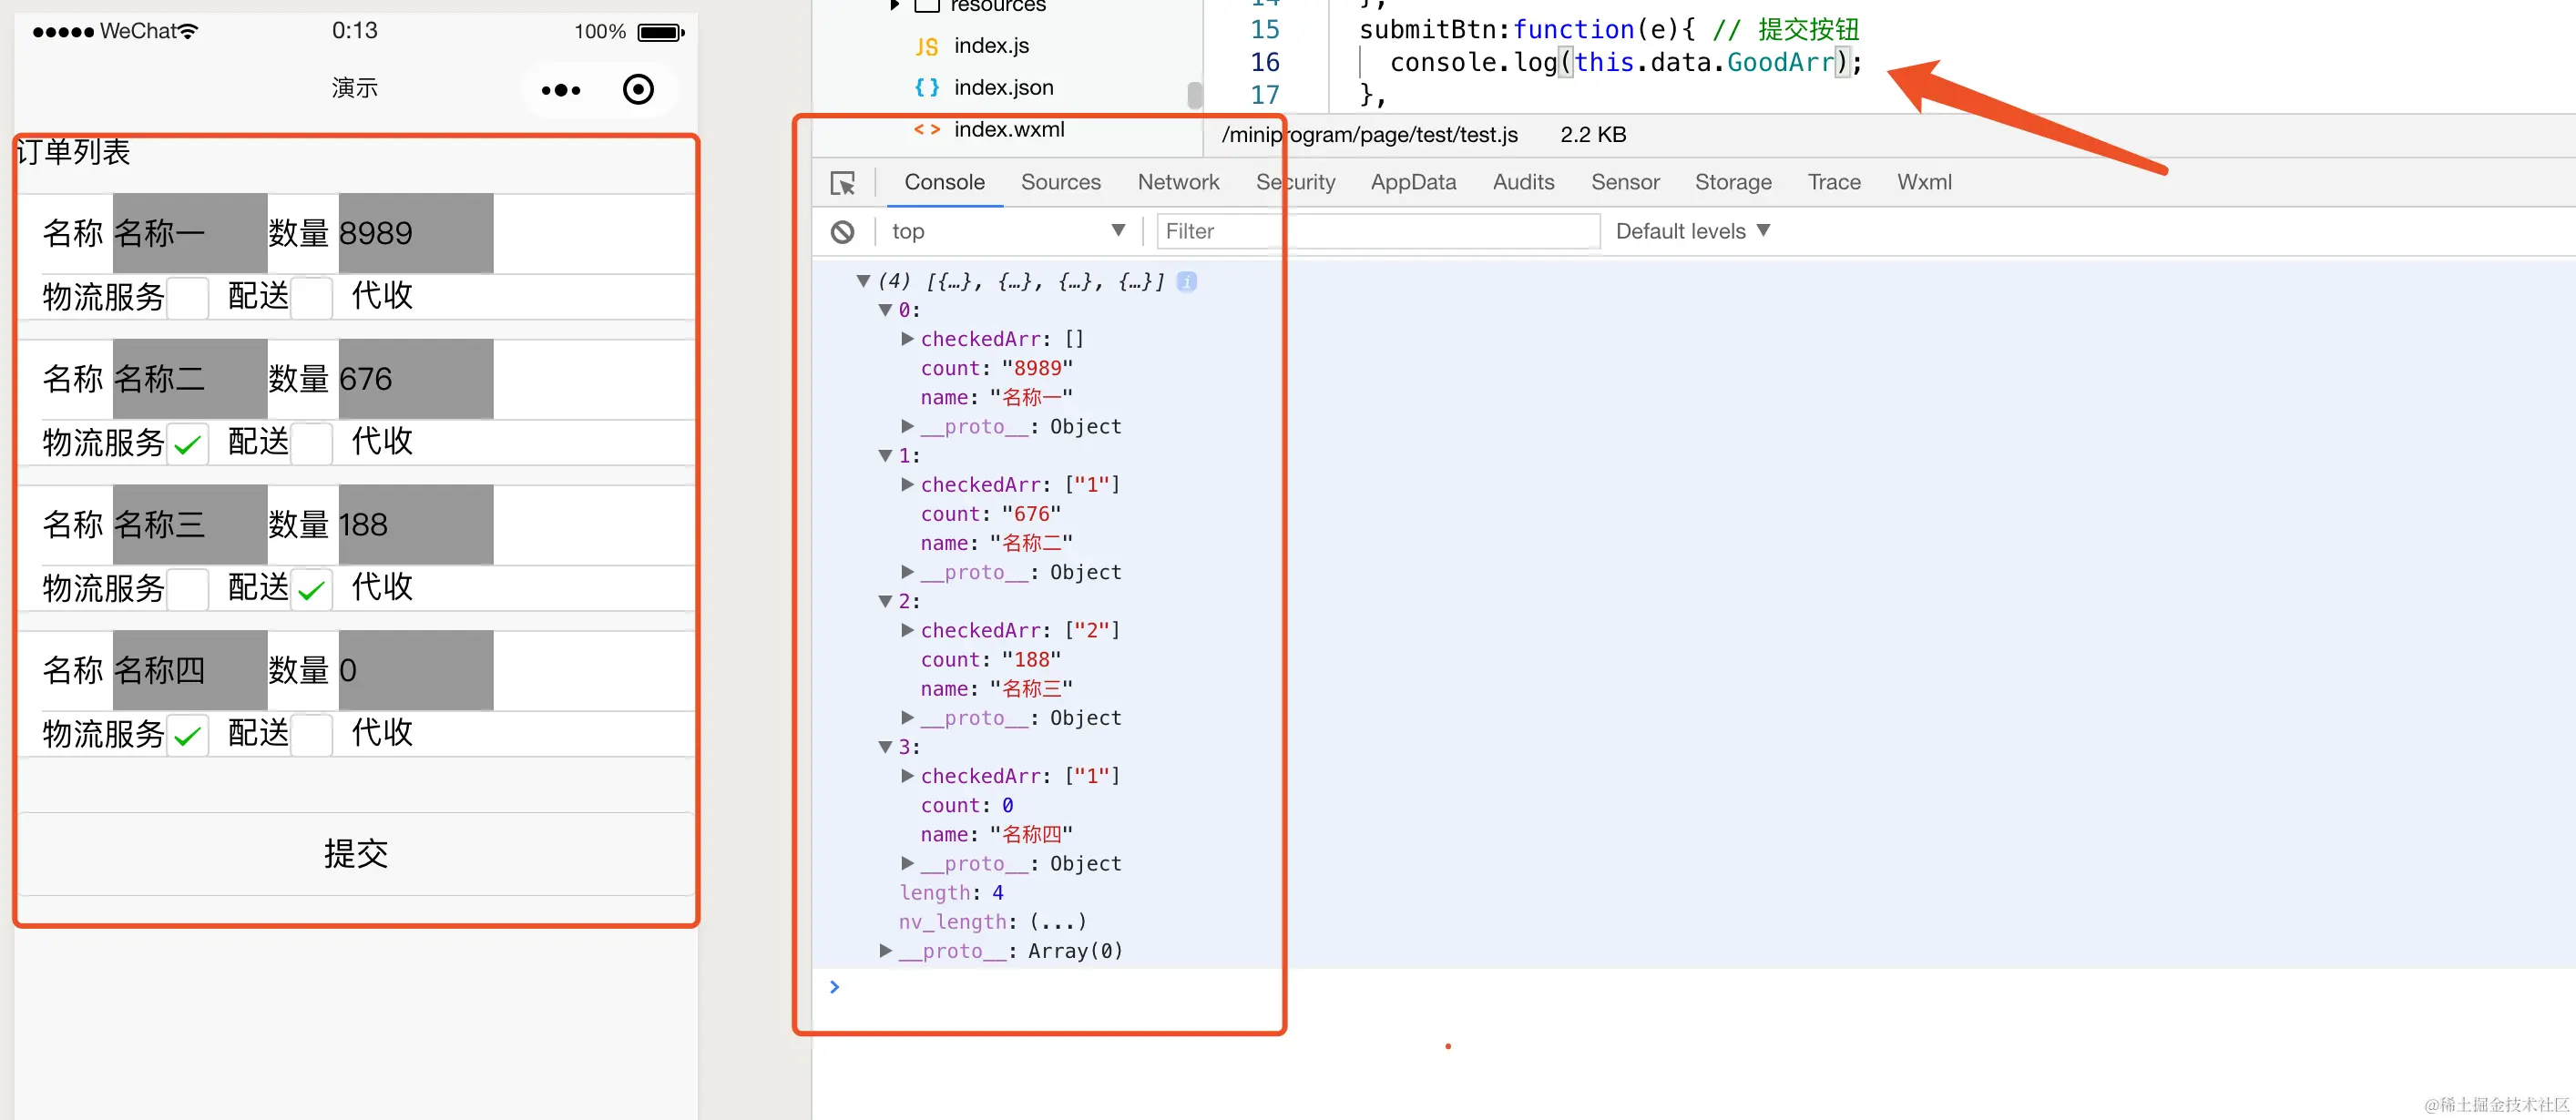The width and height of the screenshot is (2576, 1120).
Task: Switch to the AppData tab
Action: click(x=1412, y=183)
